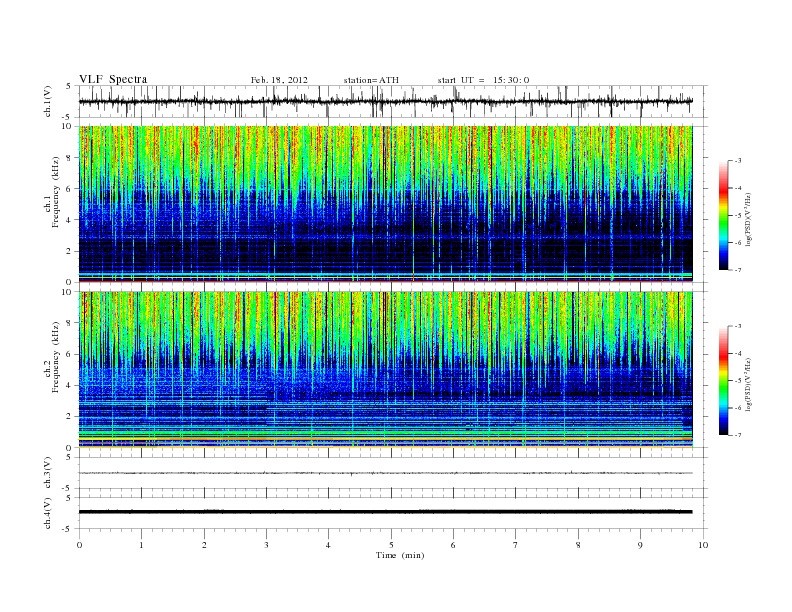Click the ch.2 log(PSD) color bar label
This screenshot has width=792, height=612.
pyautogui.click(x=748, y=384)
